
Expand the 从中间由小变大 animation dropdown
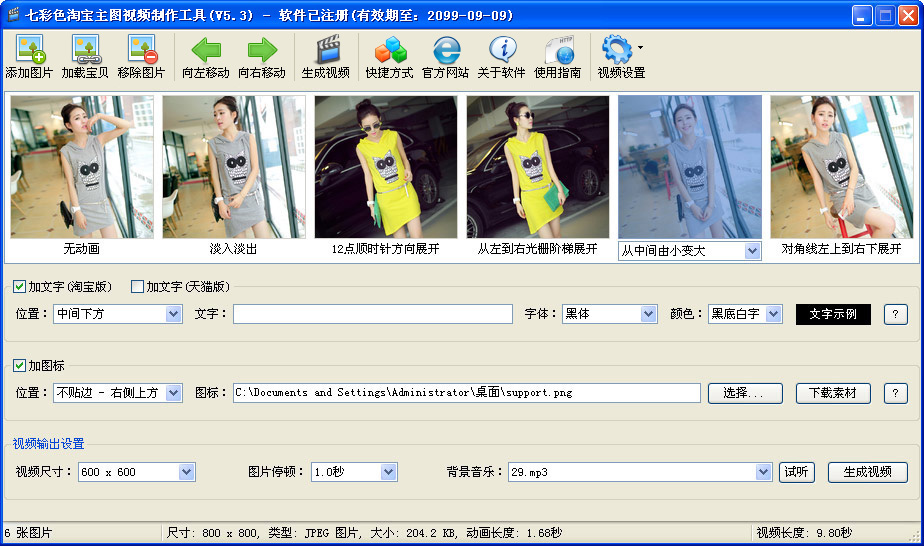(752, 251)
